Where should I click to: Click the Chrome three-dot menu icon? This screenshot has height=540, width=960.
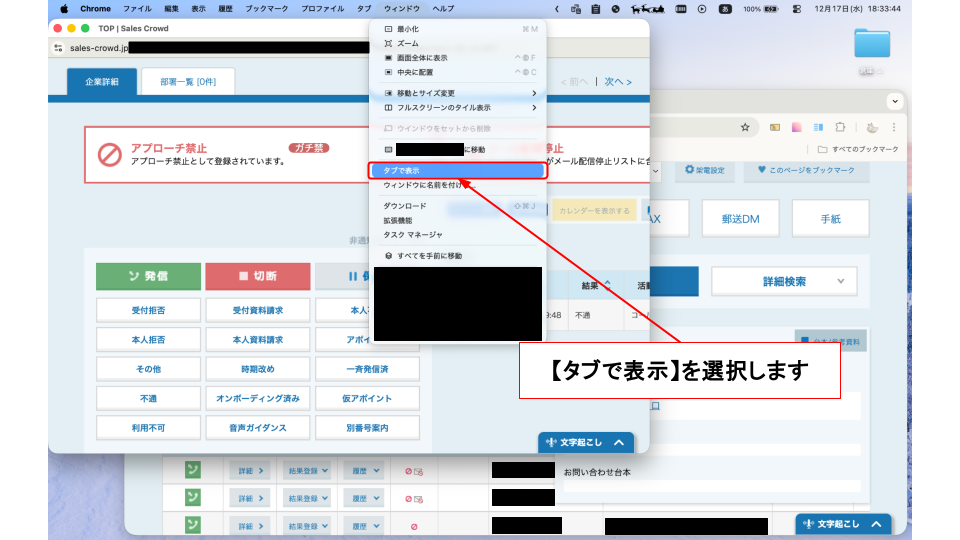(x=895, y=127)
